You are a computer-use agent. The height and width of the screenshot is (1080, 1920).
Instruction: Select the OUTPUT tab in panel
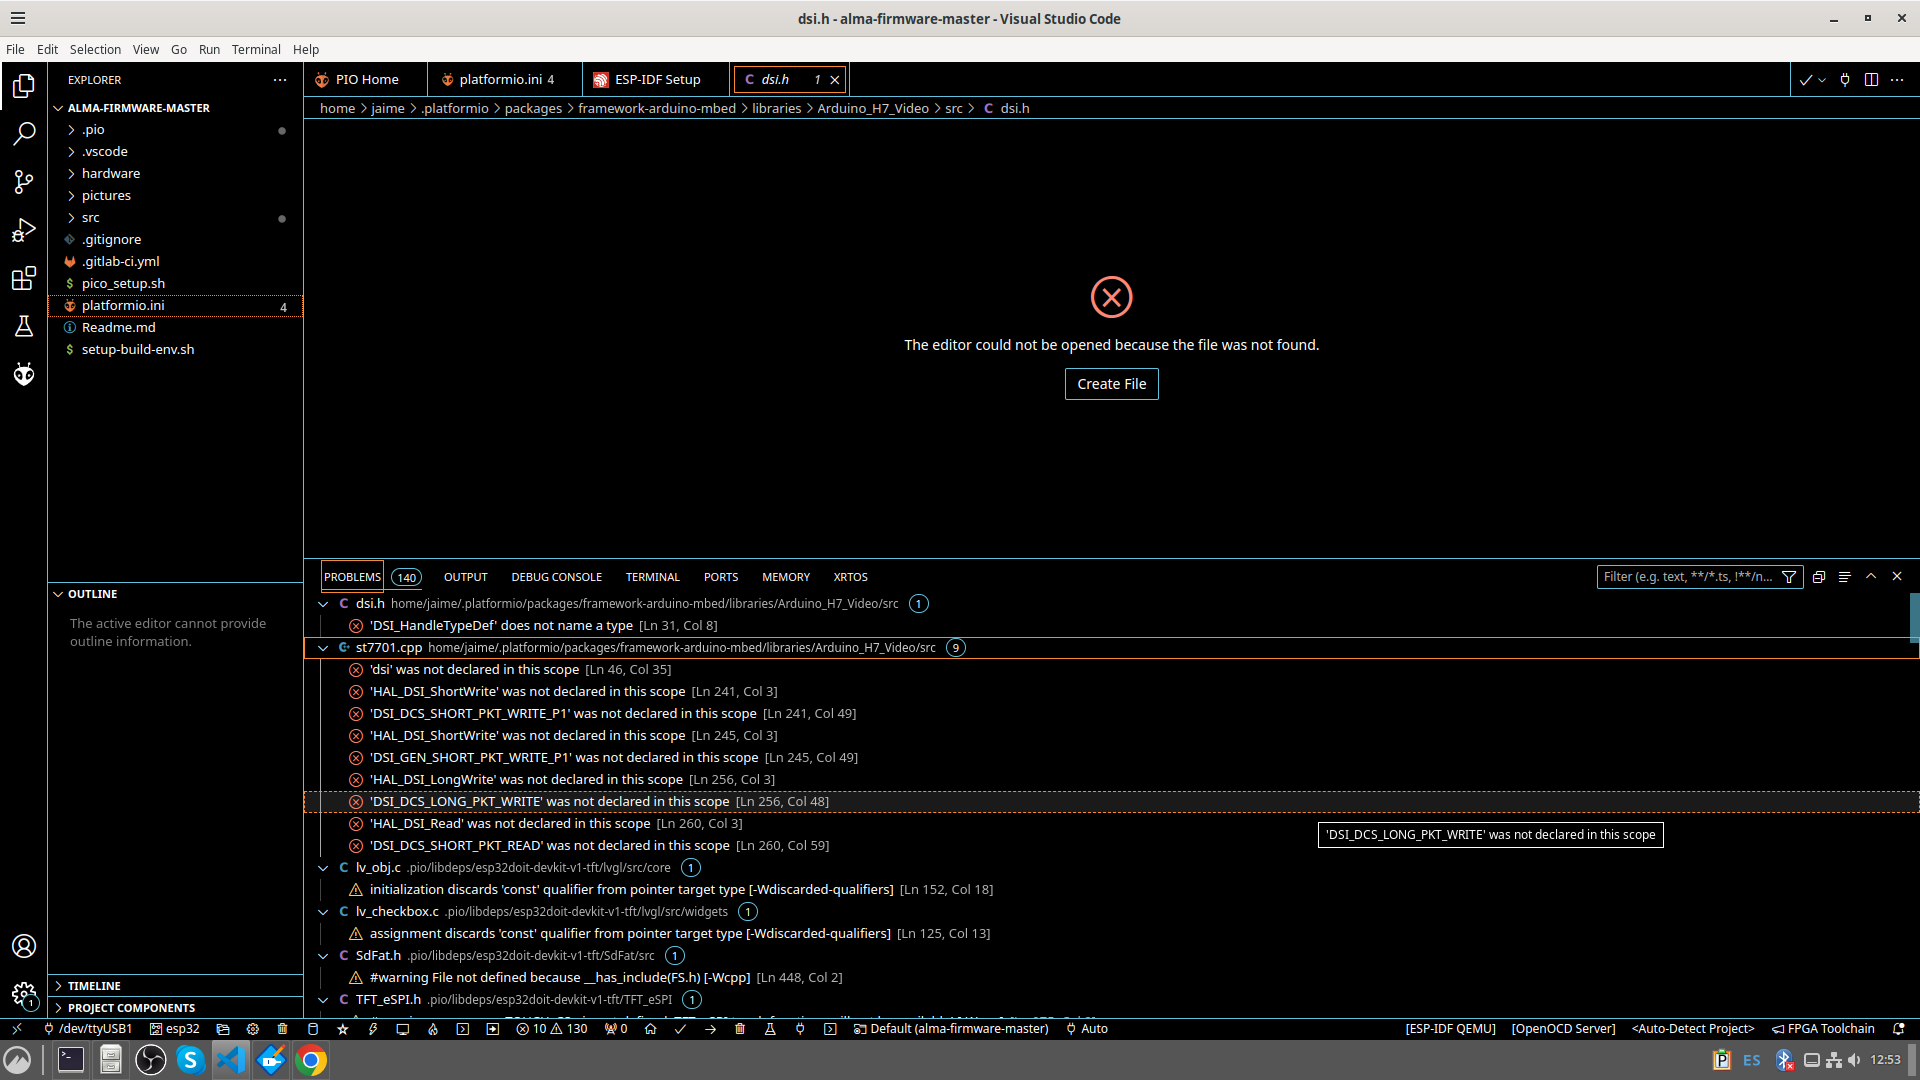[465, 576]
